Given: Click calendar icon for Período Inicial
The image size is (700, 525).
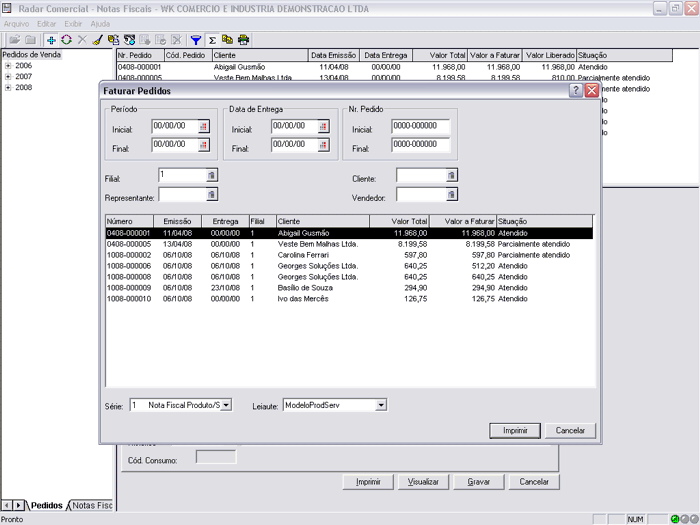Looking at the screenshot, I should pos(204,127).
